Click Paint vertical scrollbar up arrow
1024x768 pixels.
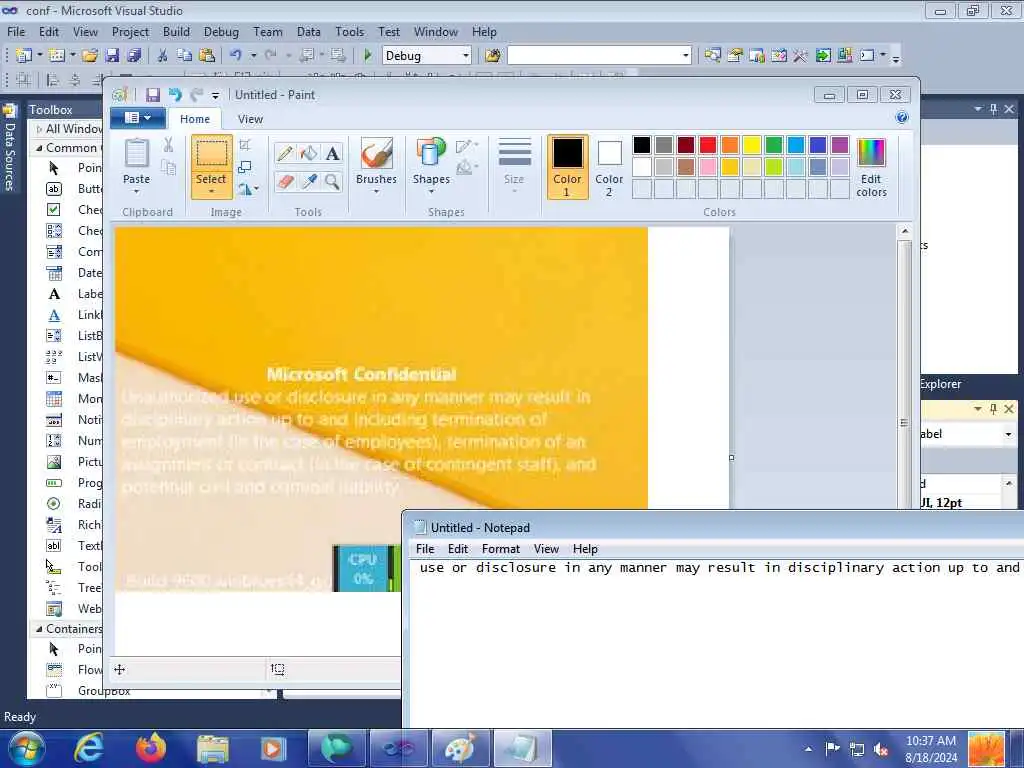pyautogui.click(x=904, y=231)
